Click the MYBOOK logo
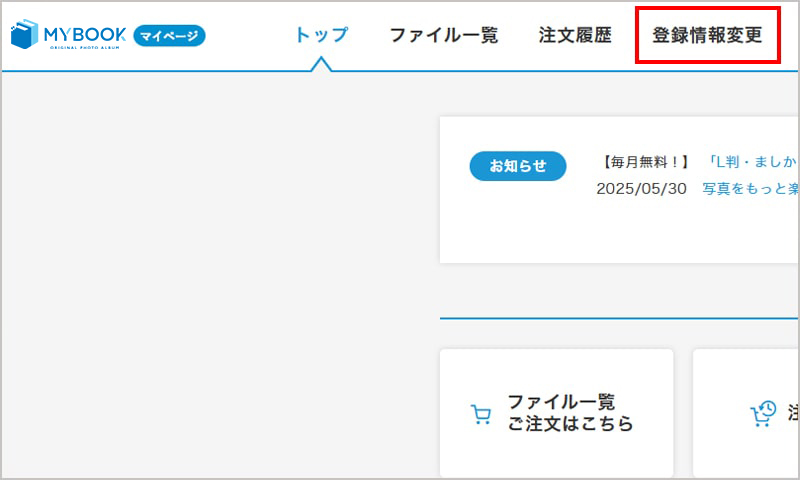 coord(68,35)
